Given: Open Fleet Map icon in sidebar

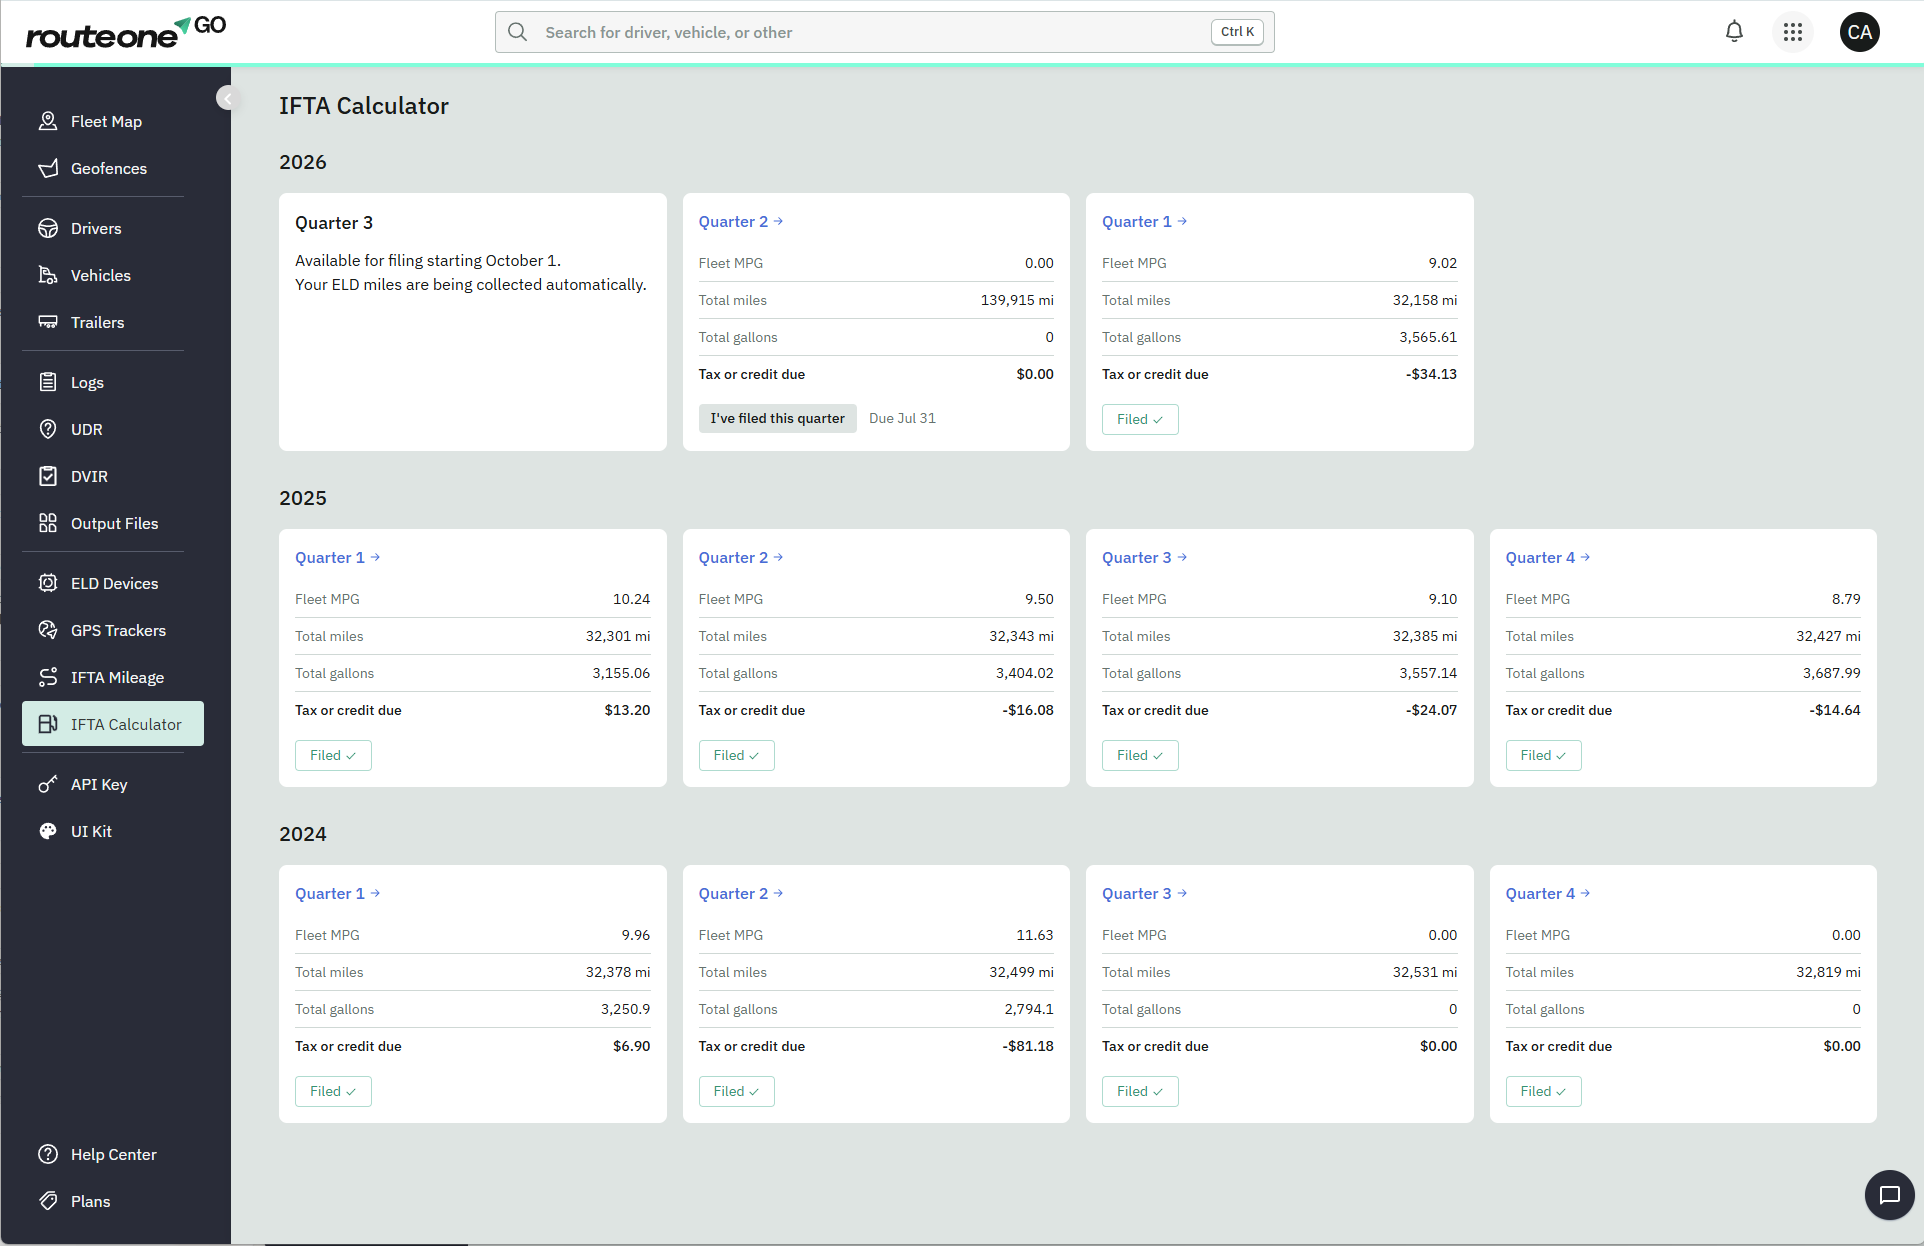Looking at the screenshot, I should point(48,121).
